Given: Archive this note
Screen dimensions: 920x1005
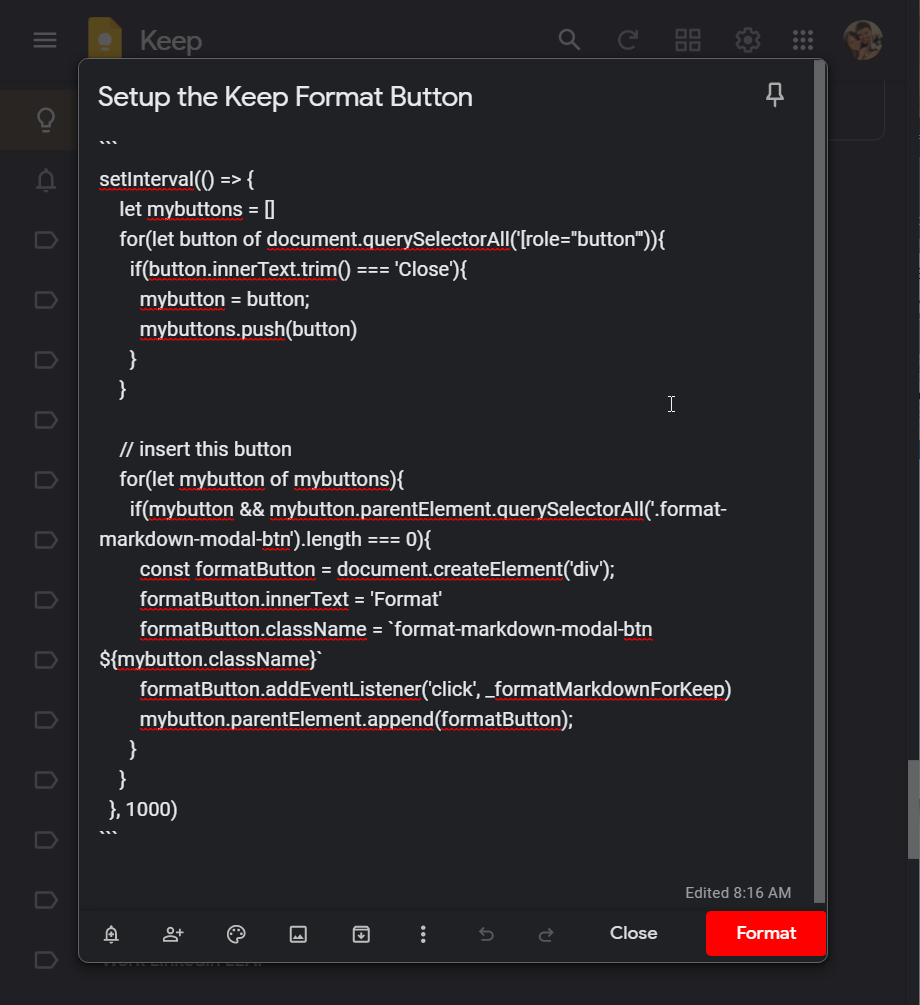Looking at the screenshot, I should (x=360, y=934).
